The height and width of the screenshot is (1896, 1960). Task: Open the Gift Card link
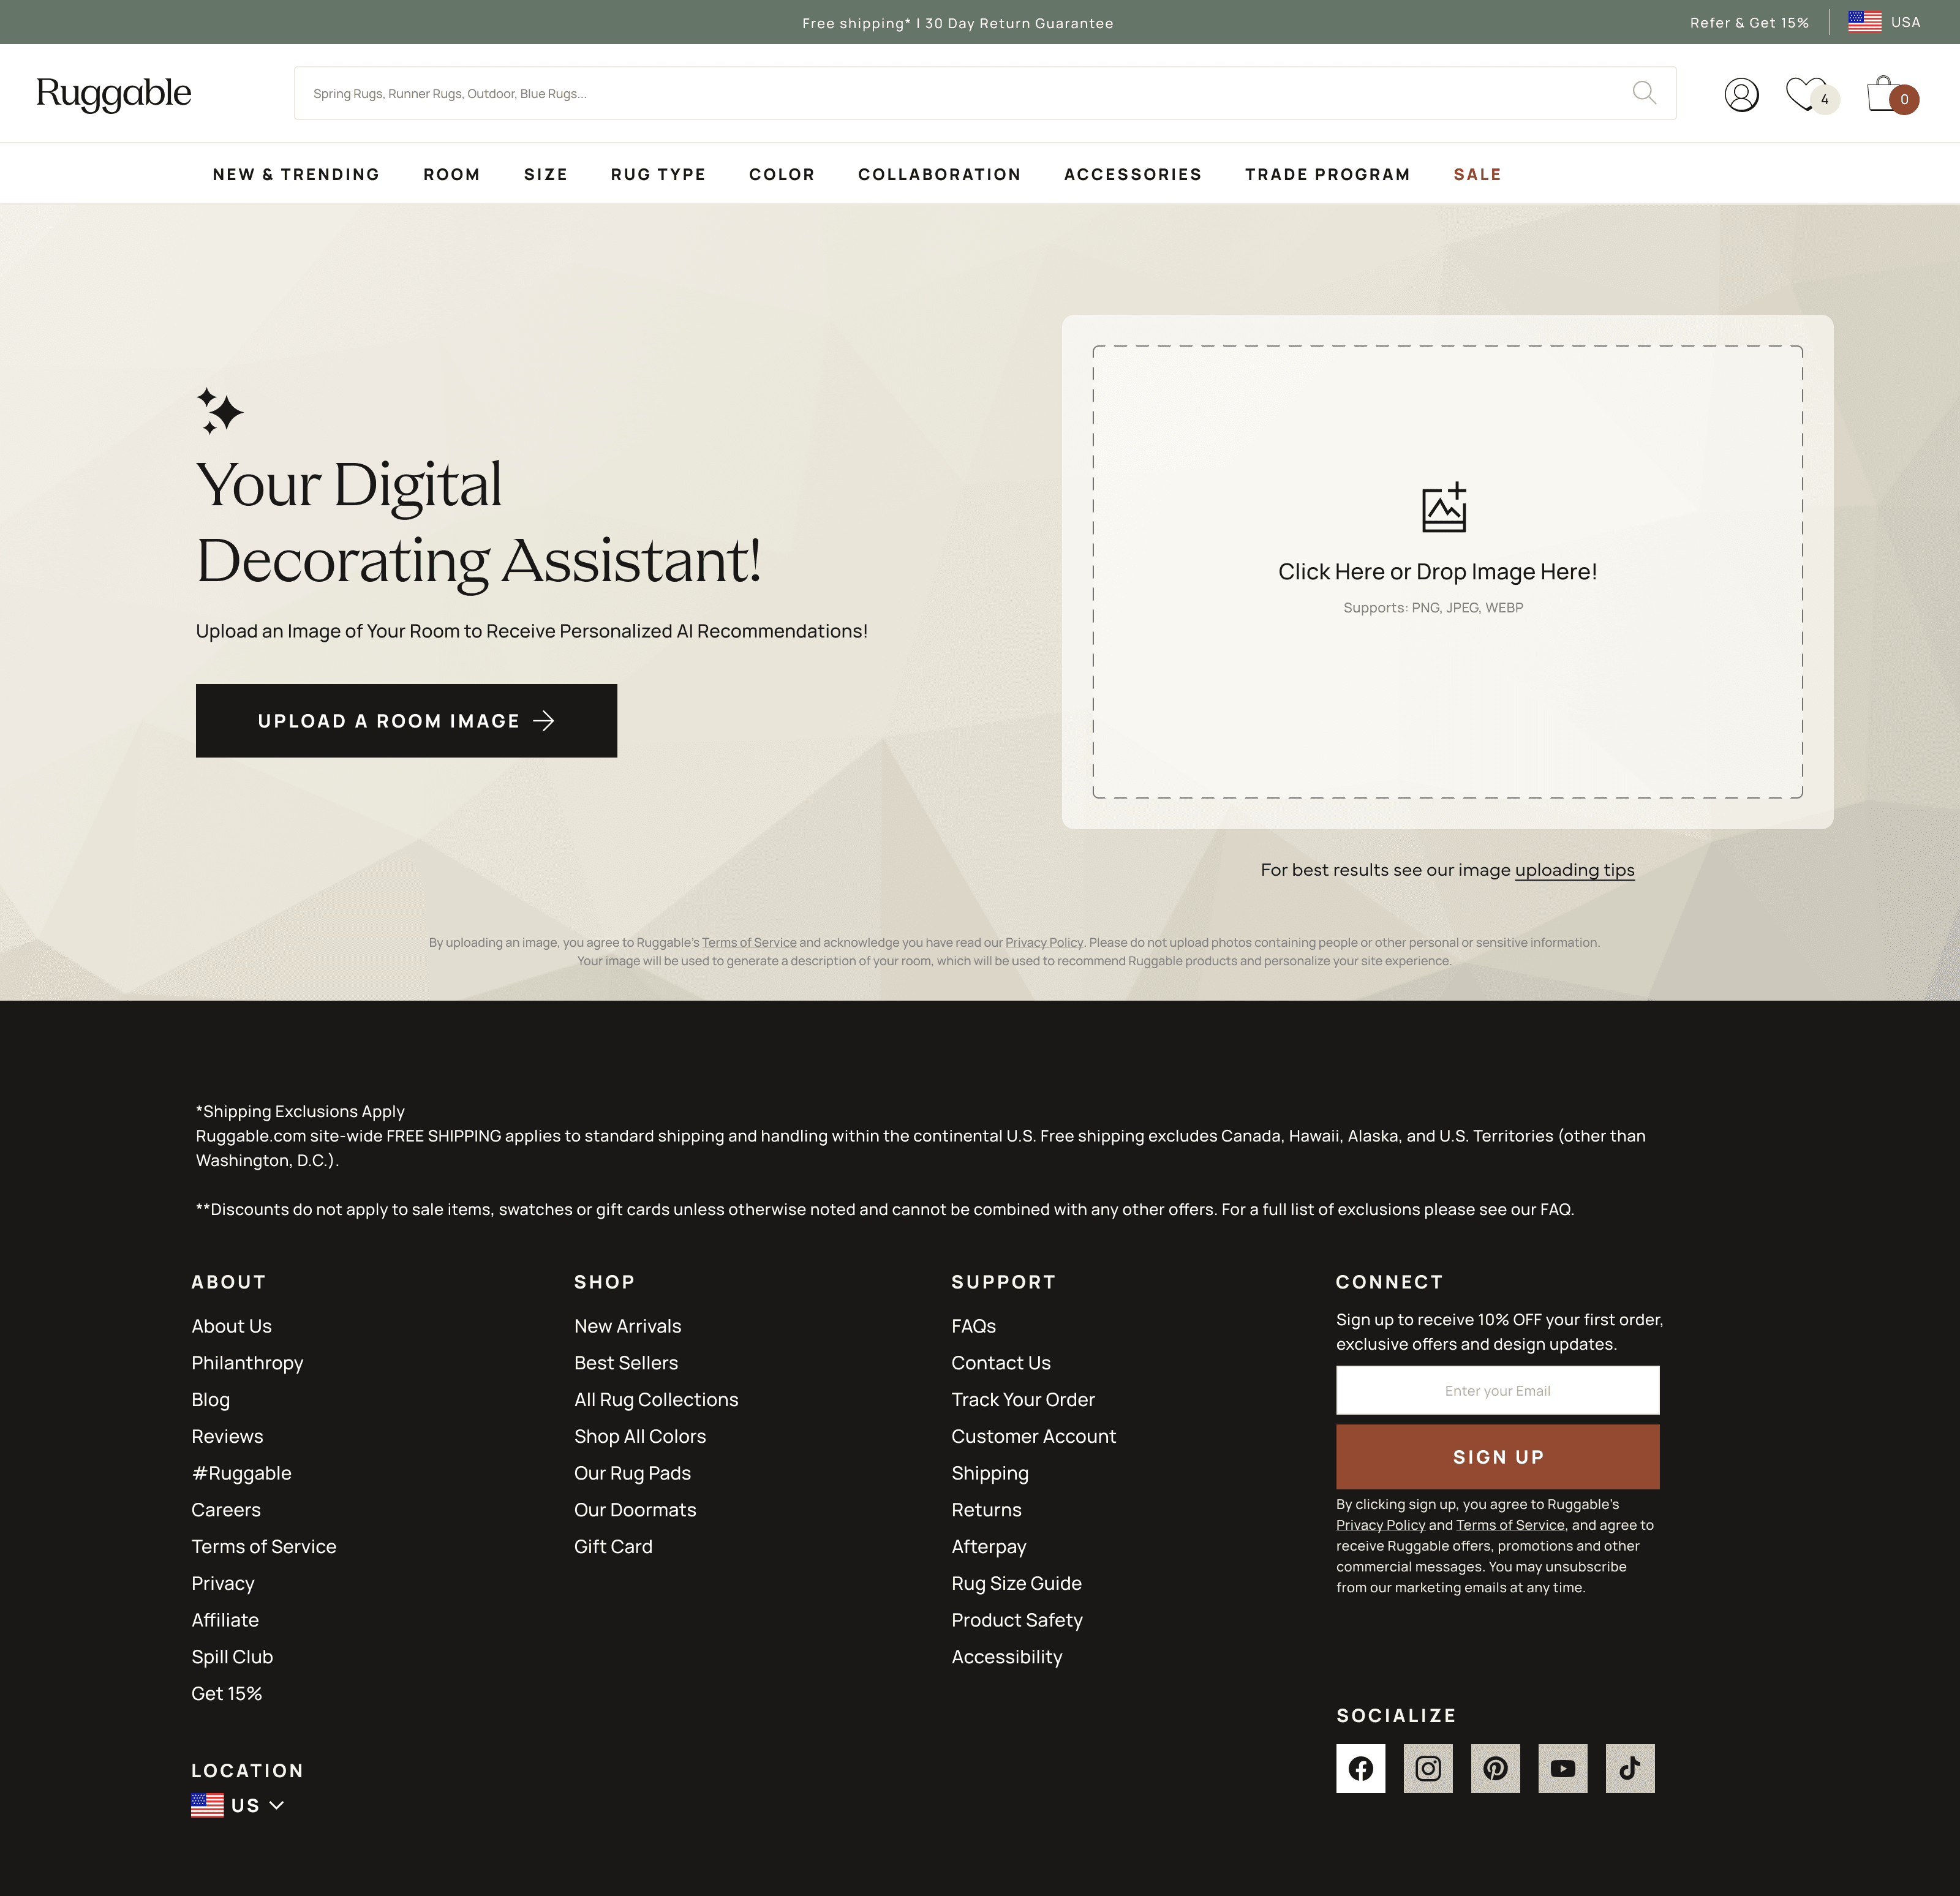coord(613,1546)
